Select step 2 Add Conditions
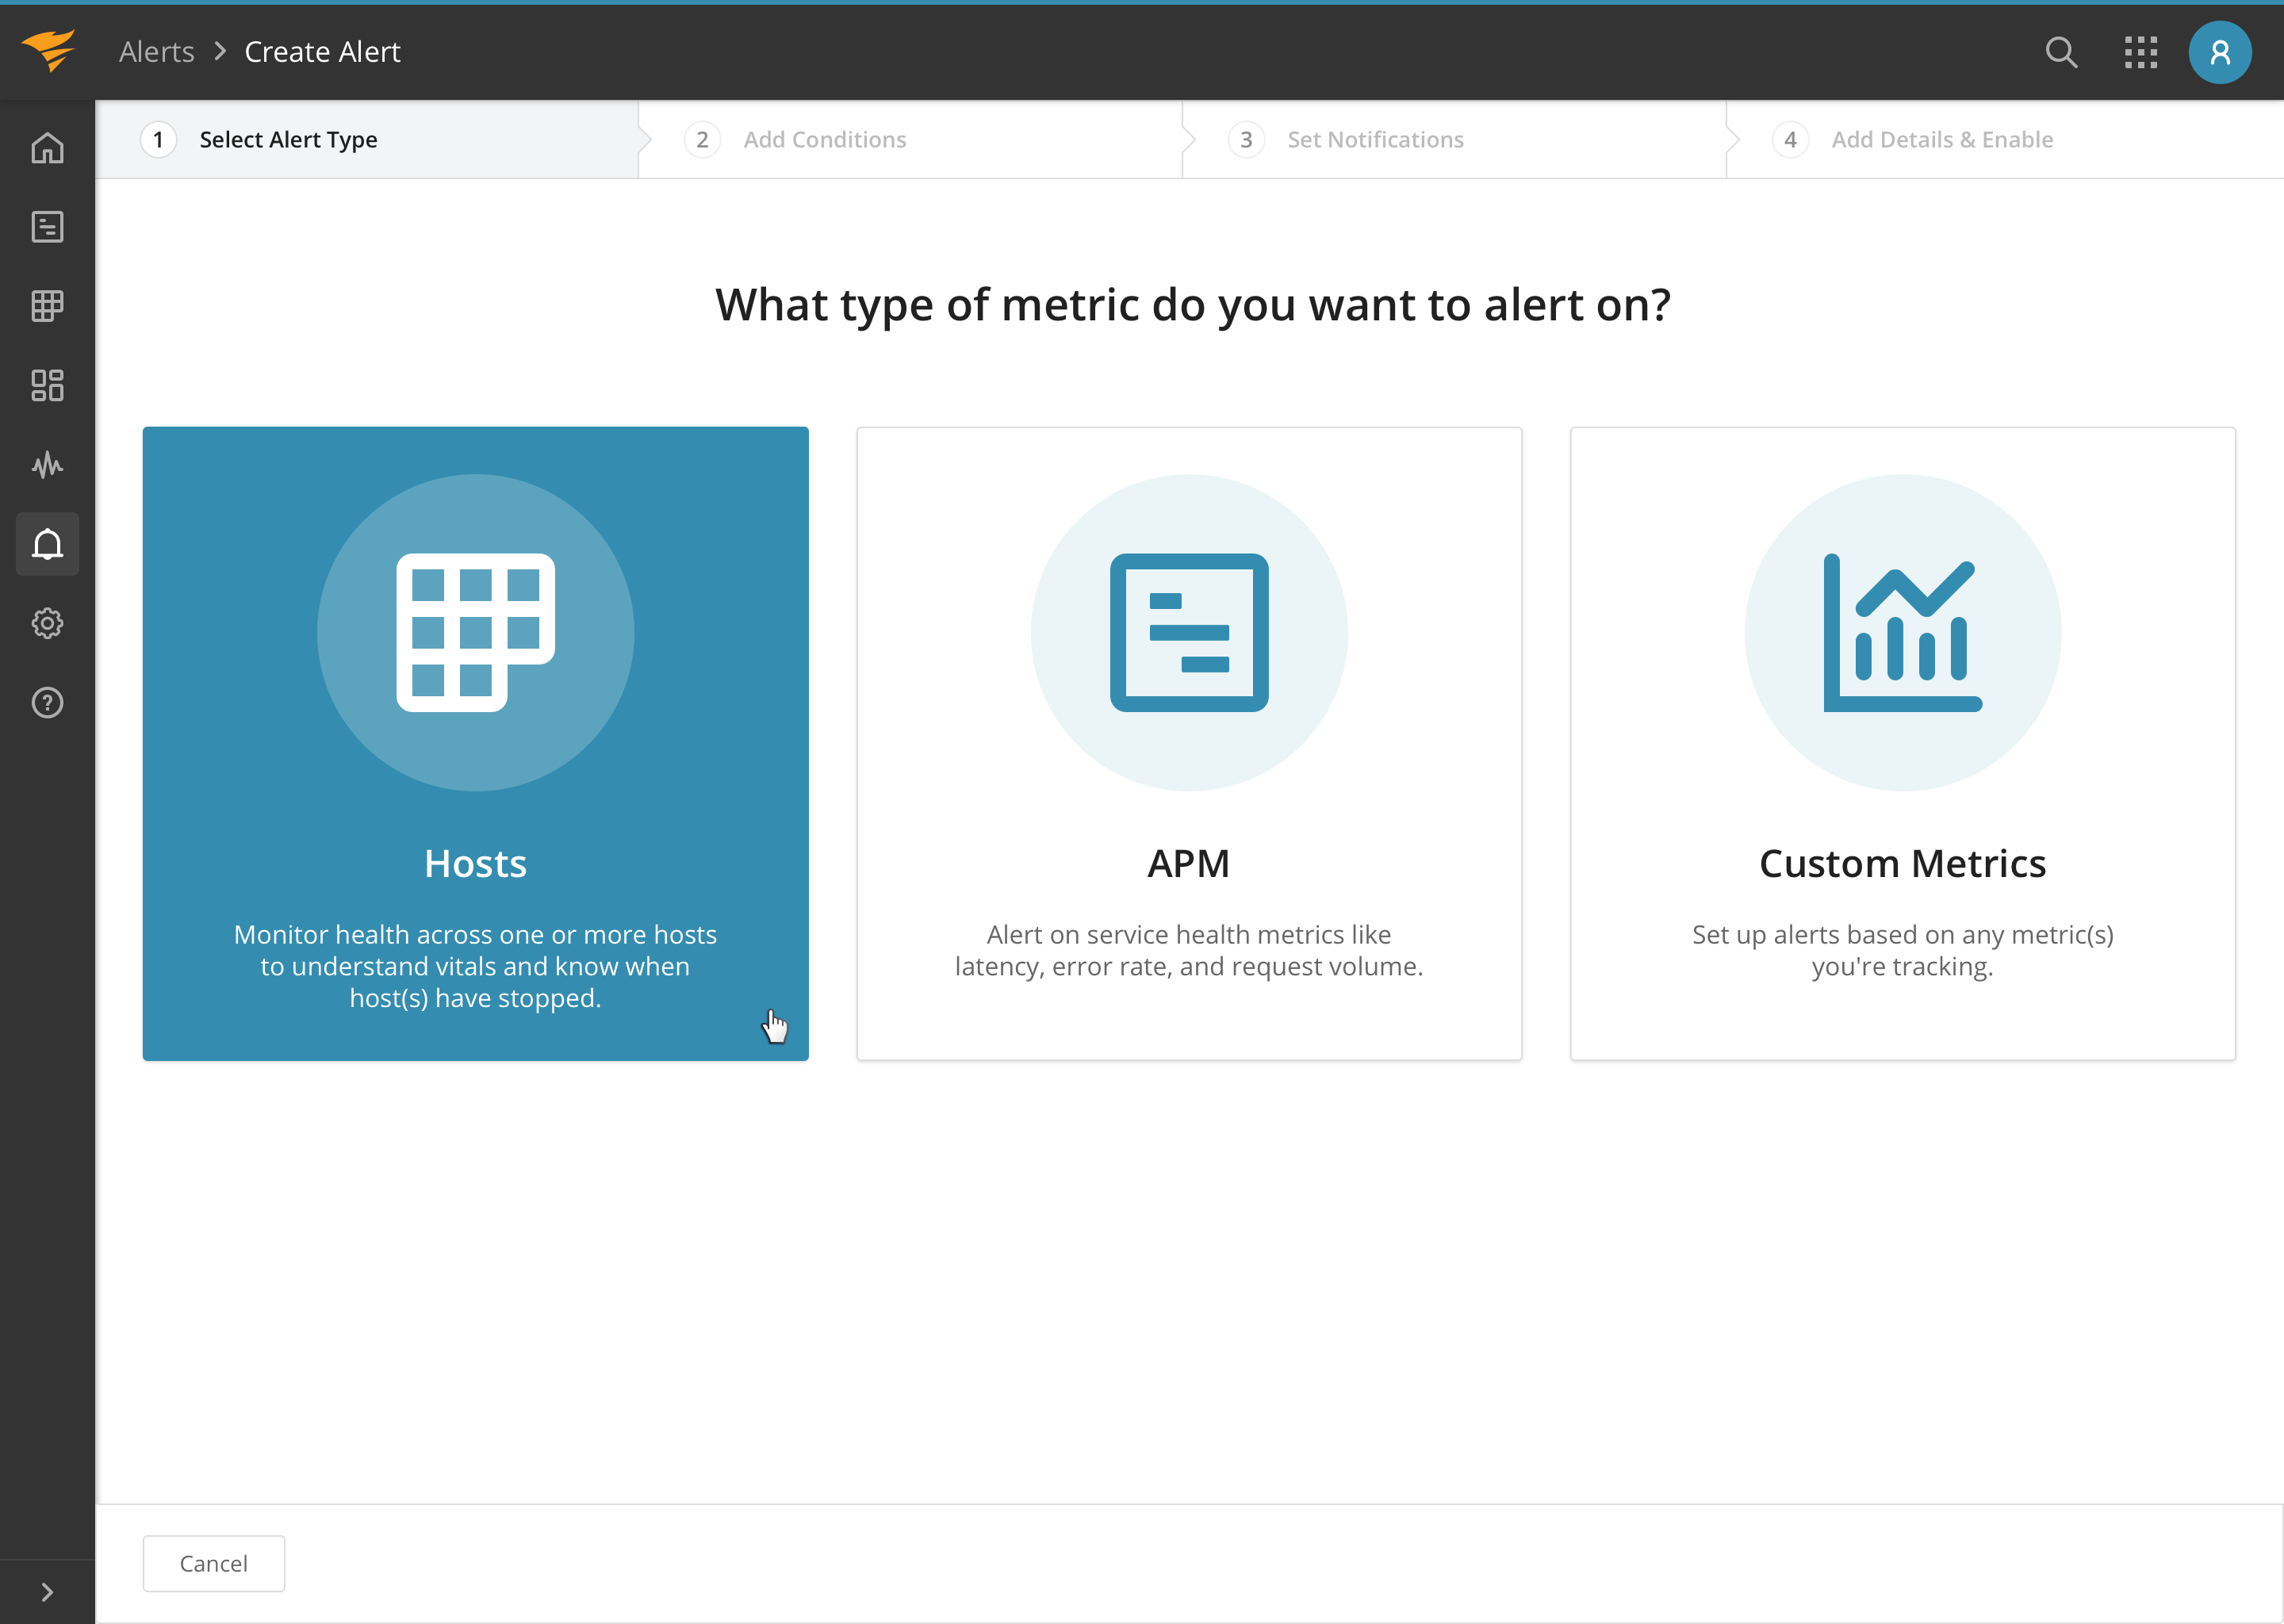Image resolution: width=2284 pixels, height=1624 pixels. 824,140
